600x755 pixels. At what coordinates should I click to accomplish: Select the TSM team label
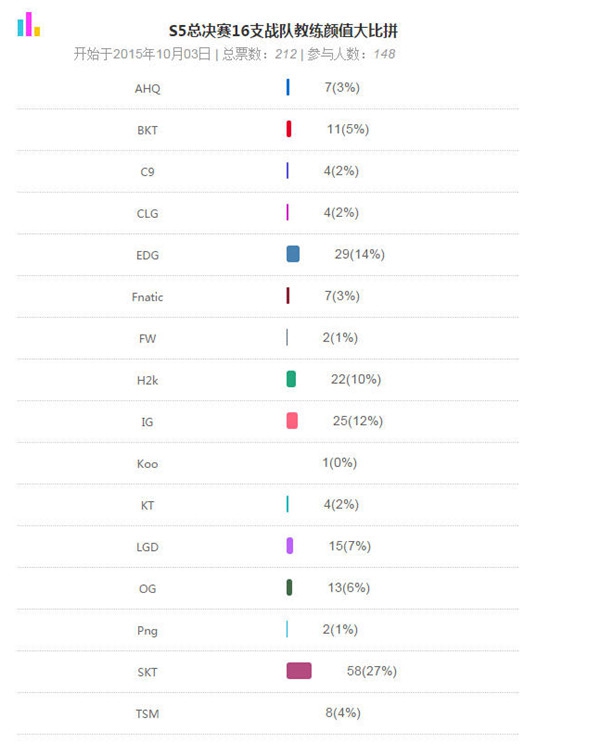click(147, 714)
